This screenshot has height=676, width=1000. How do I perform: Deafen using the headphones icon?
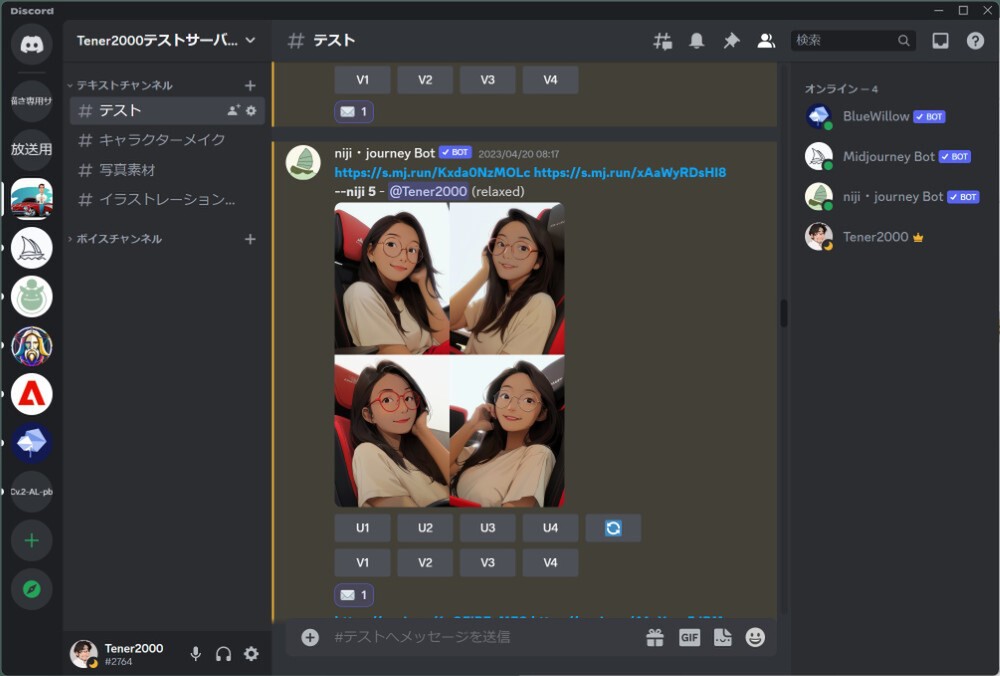pyautogui.click(x=224, y=654)
